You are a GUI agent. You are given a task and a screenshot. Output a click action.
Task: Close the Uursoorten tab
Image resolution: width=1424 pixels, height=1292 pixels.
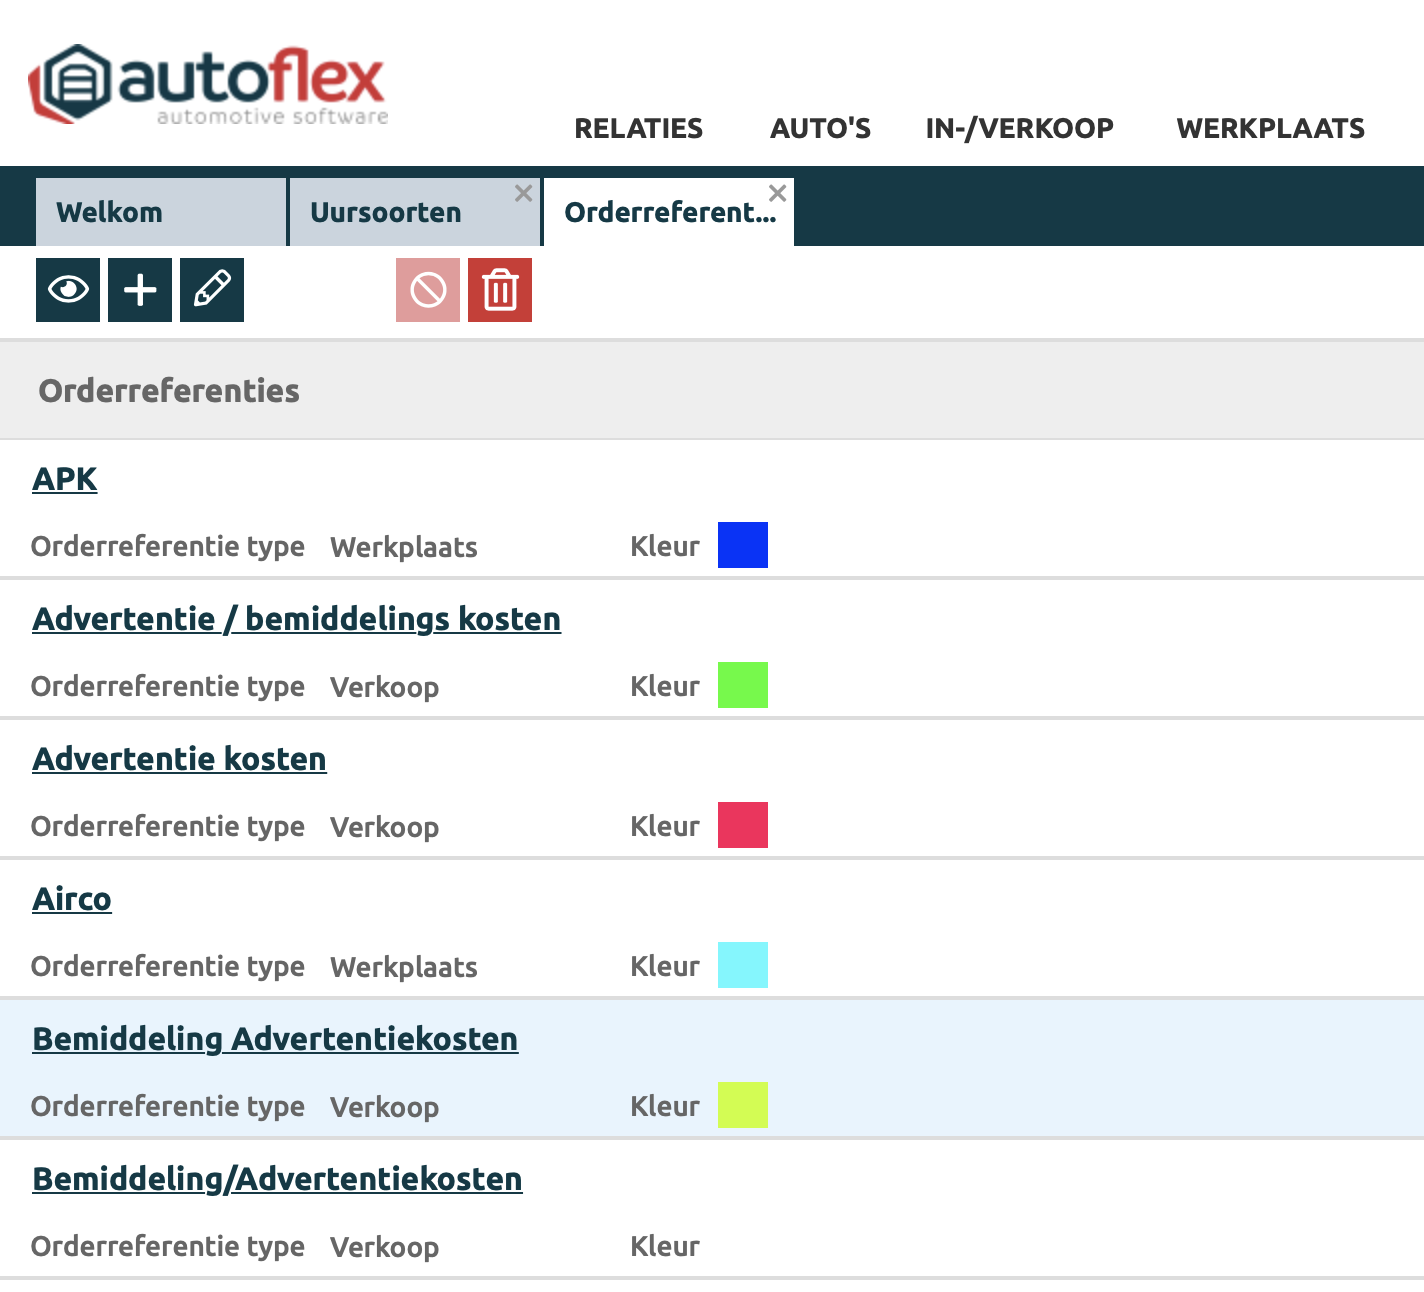click(x=523, y=194)
